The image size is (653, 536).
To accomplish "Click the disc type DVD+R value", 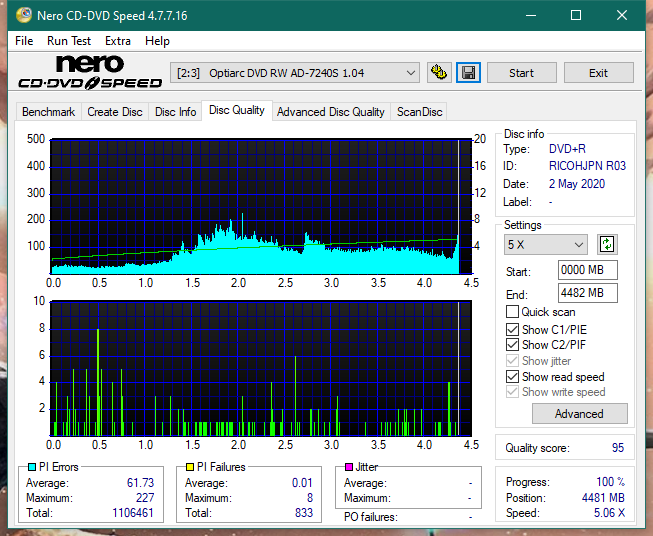I will pyautogui.click(x=567, y=149).
